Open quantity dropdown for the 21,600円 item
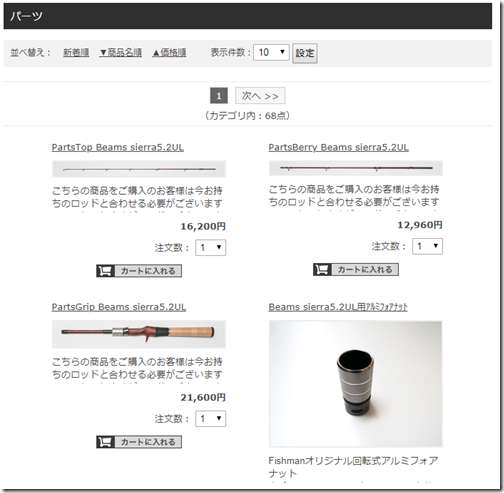Image resolution: width=504 pixels, height=493 pixels. click(210, 419)
